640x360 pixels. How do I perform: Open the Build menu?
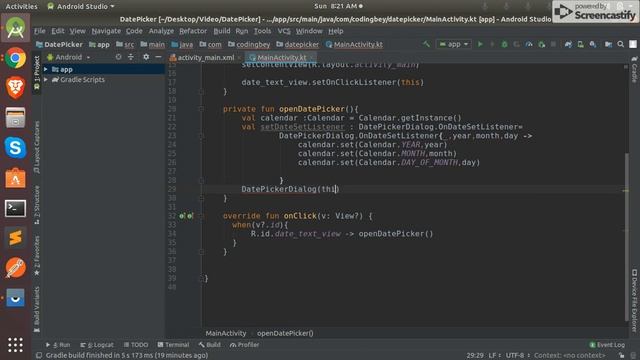click(x=222, y=31)
